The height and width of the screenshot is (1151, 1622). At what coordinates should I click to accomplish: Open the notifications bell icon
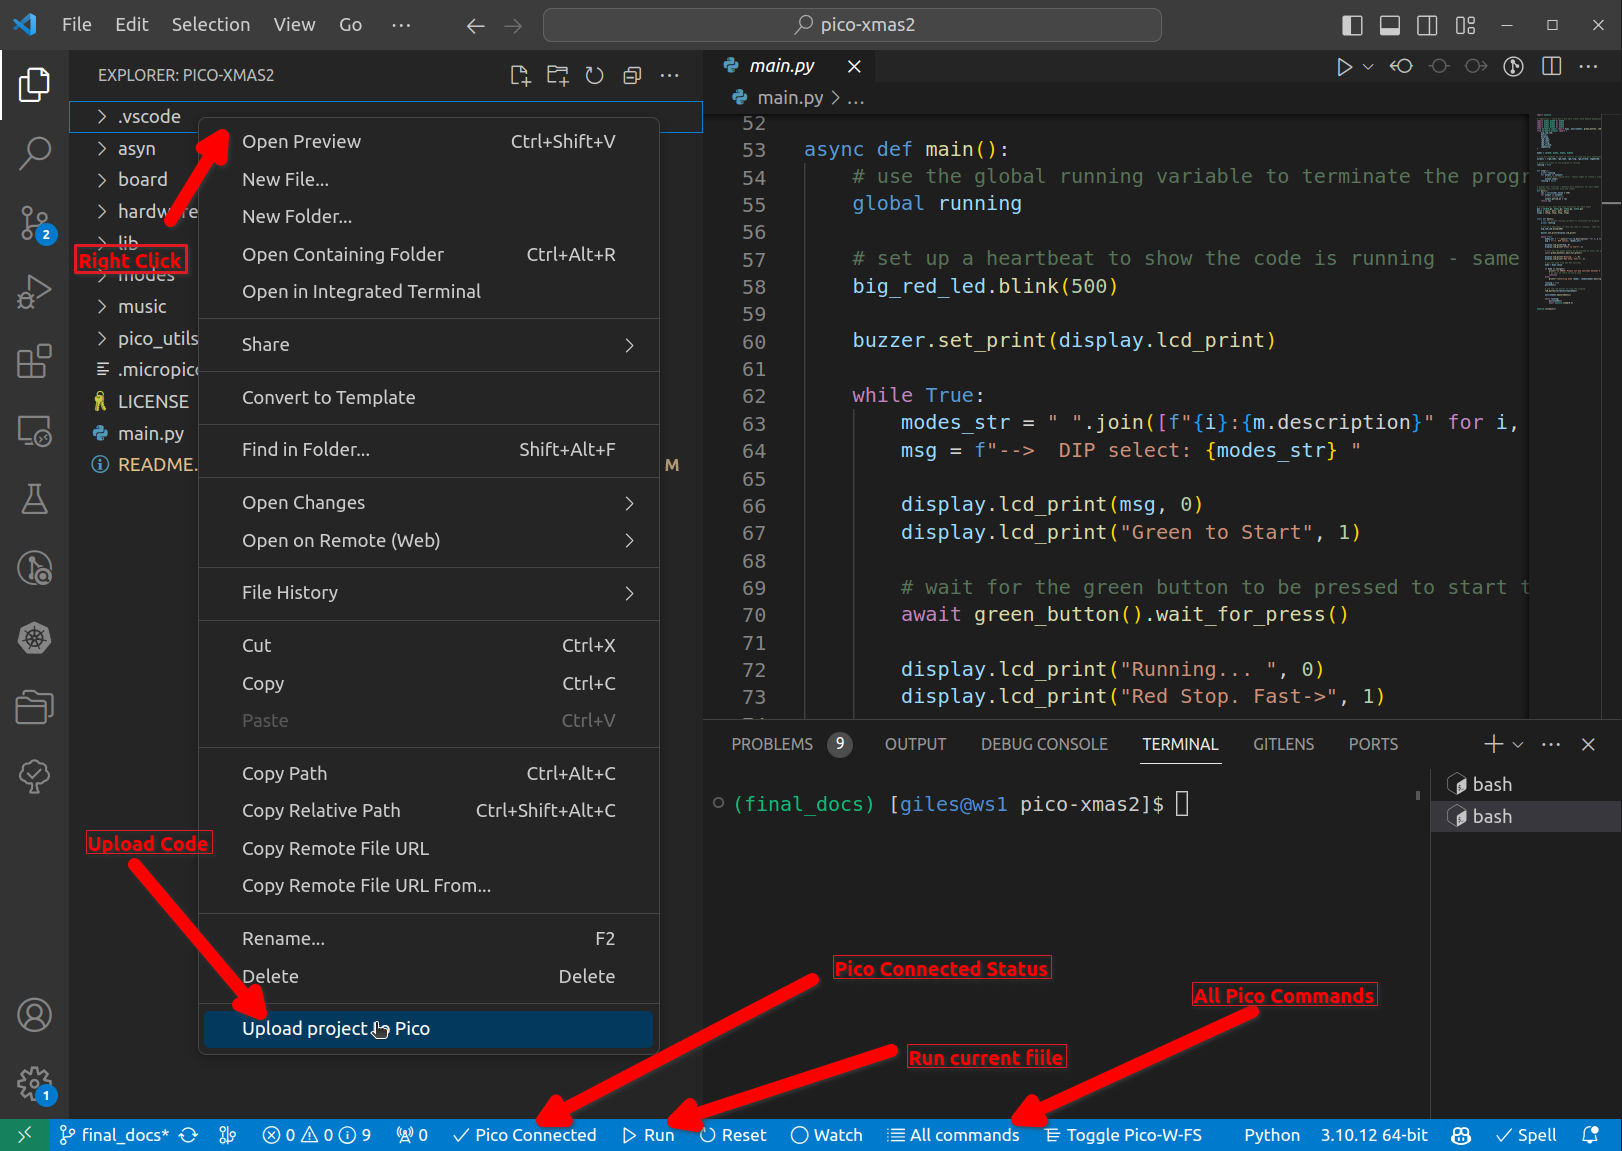[x=1590, y=1135]
